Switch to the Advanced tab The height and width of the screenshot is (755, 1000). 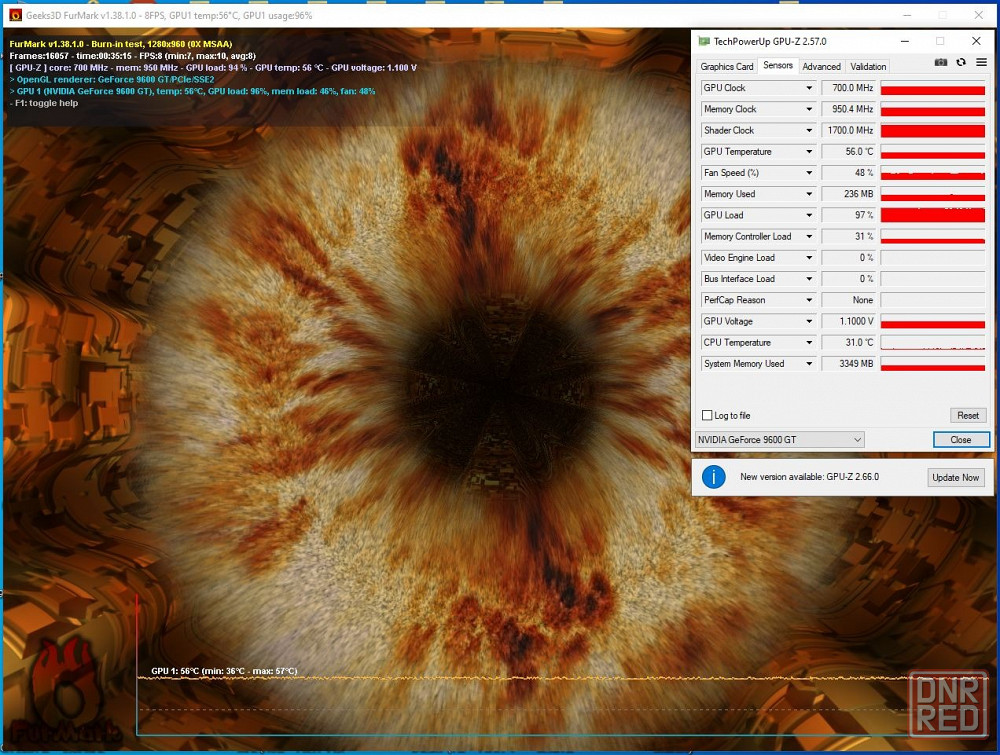tap(821, 66)
